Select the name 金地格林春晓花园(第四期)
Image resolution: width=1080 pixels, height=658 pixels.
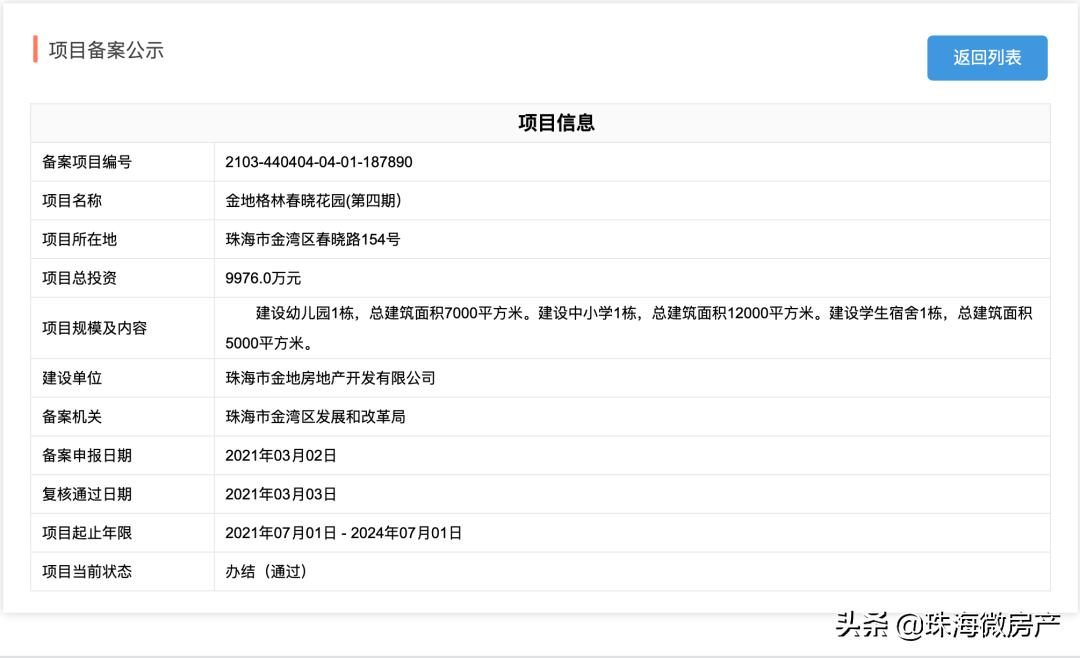point(313,201)
